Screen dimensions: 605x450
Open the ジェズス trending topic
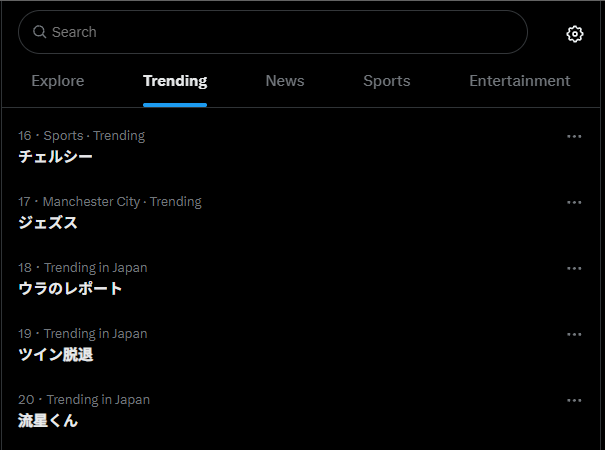click(x=48, y=223)
